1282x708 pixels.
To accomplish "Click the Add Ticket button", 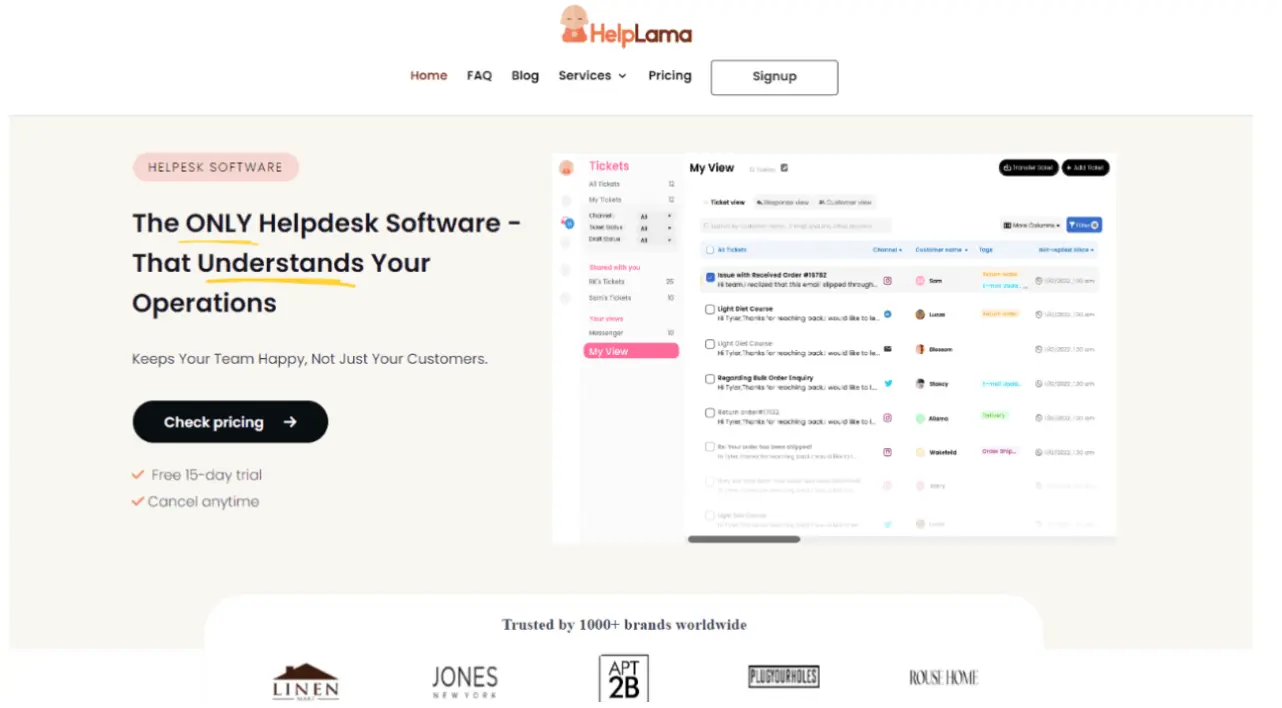I will [x=1085, y=168].
